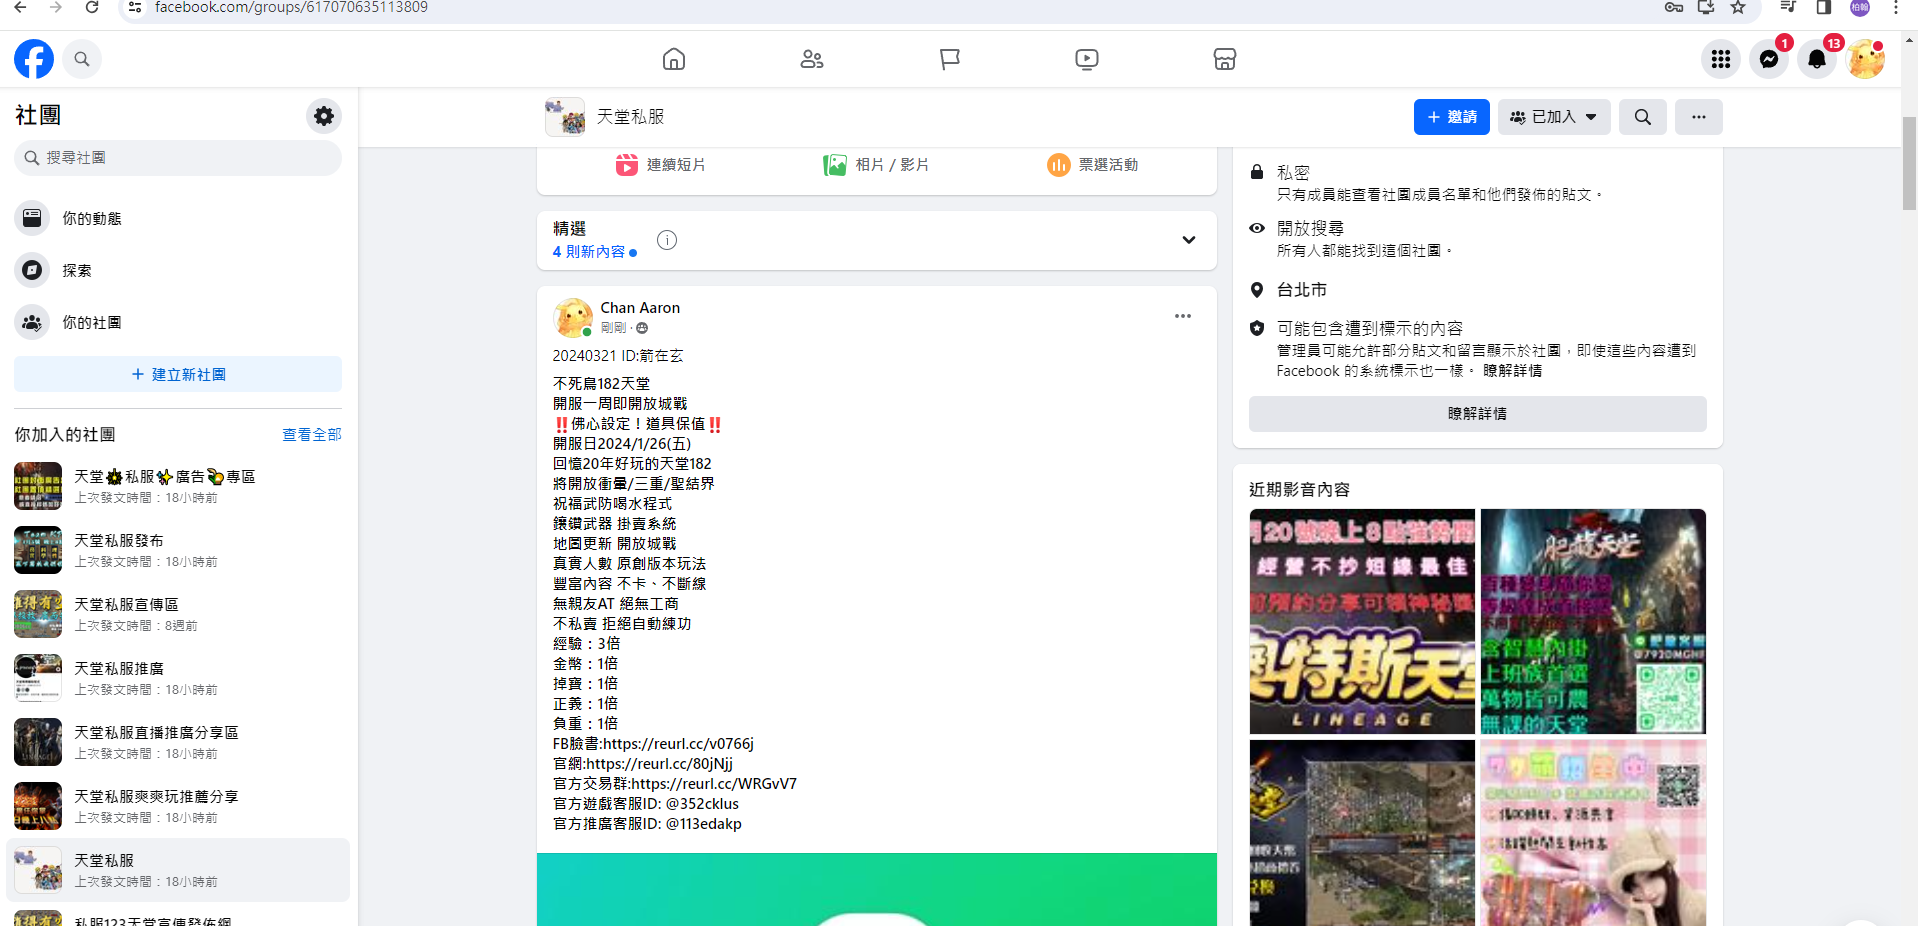This screenshot has width=1918, height=926.
Task: Open the FB臉書 reurl.cc/v0766j link
Action: click(678, 744)
